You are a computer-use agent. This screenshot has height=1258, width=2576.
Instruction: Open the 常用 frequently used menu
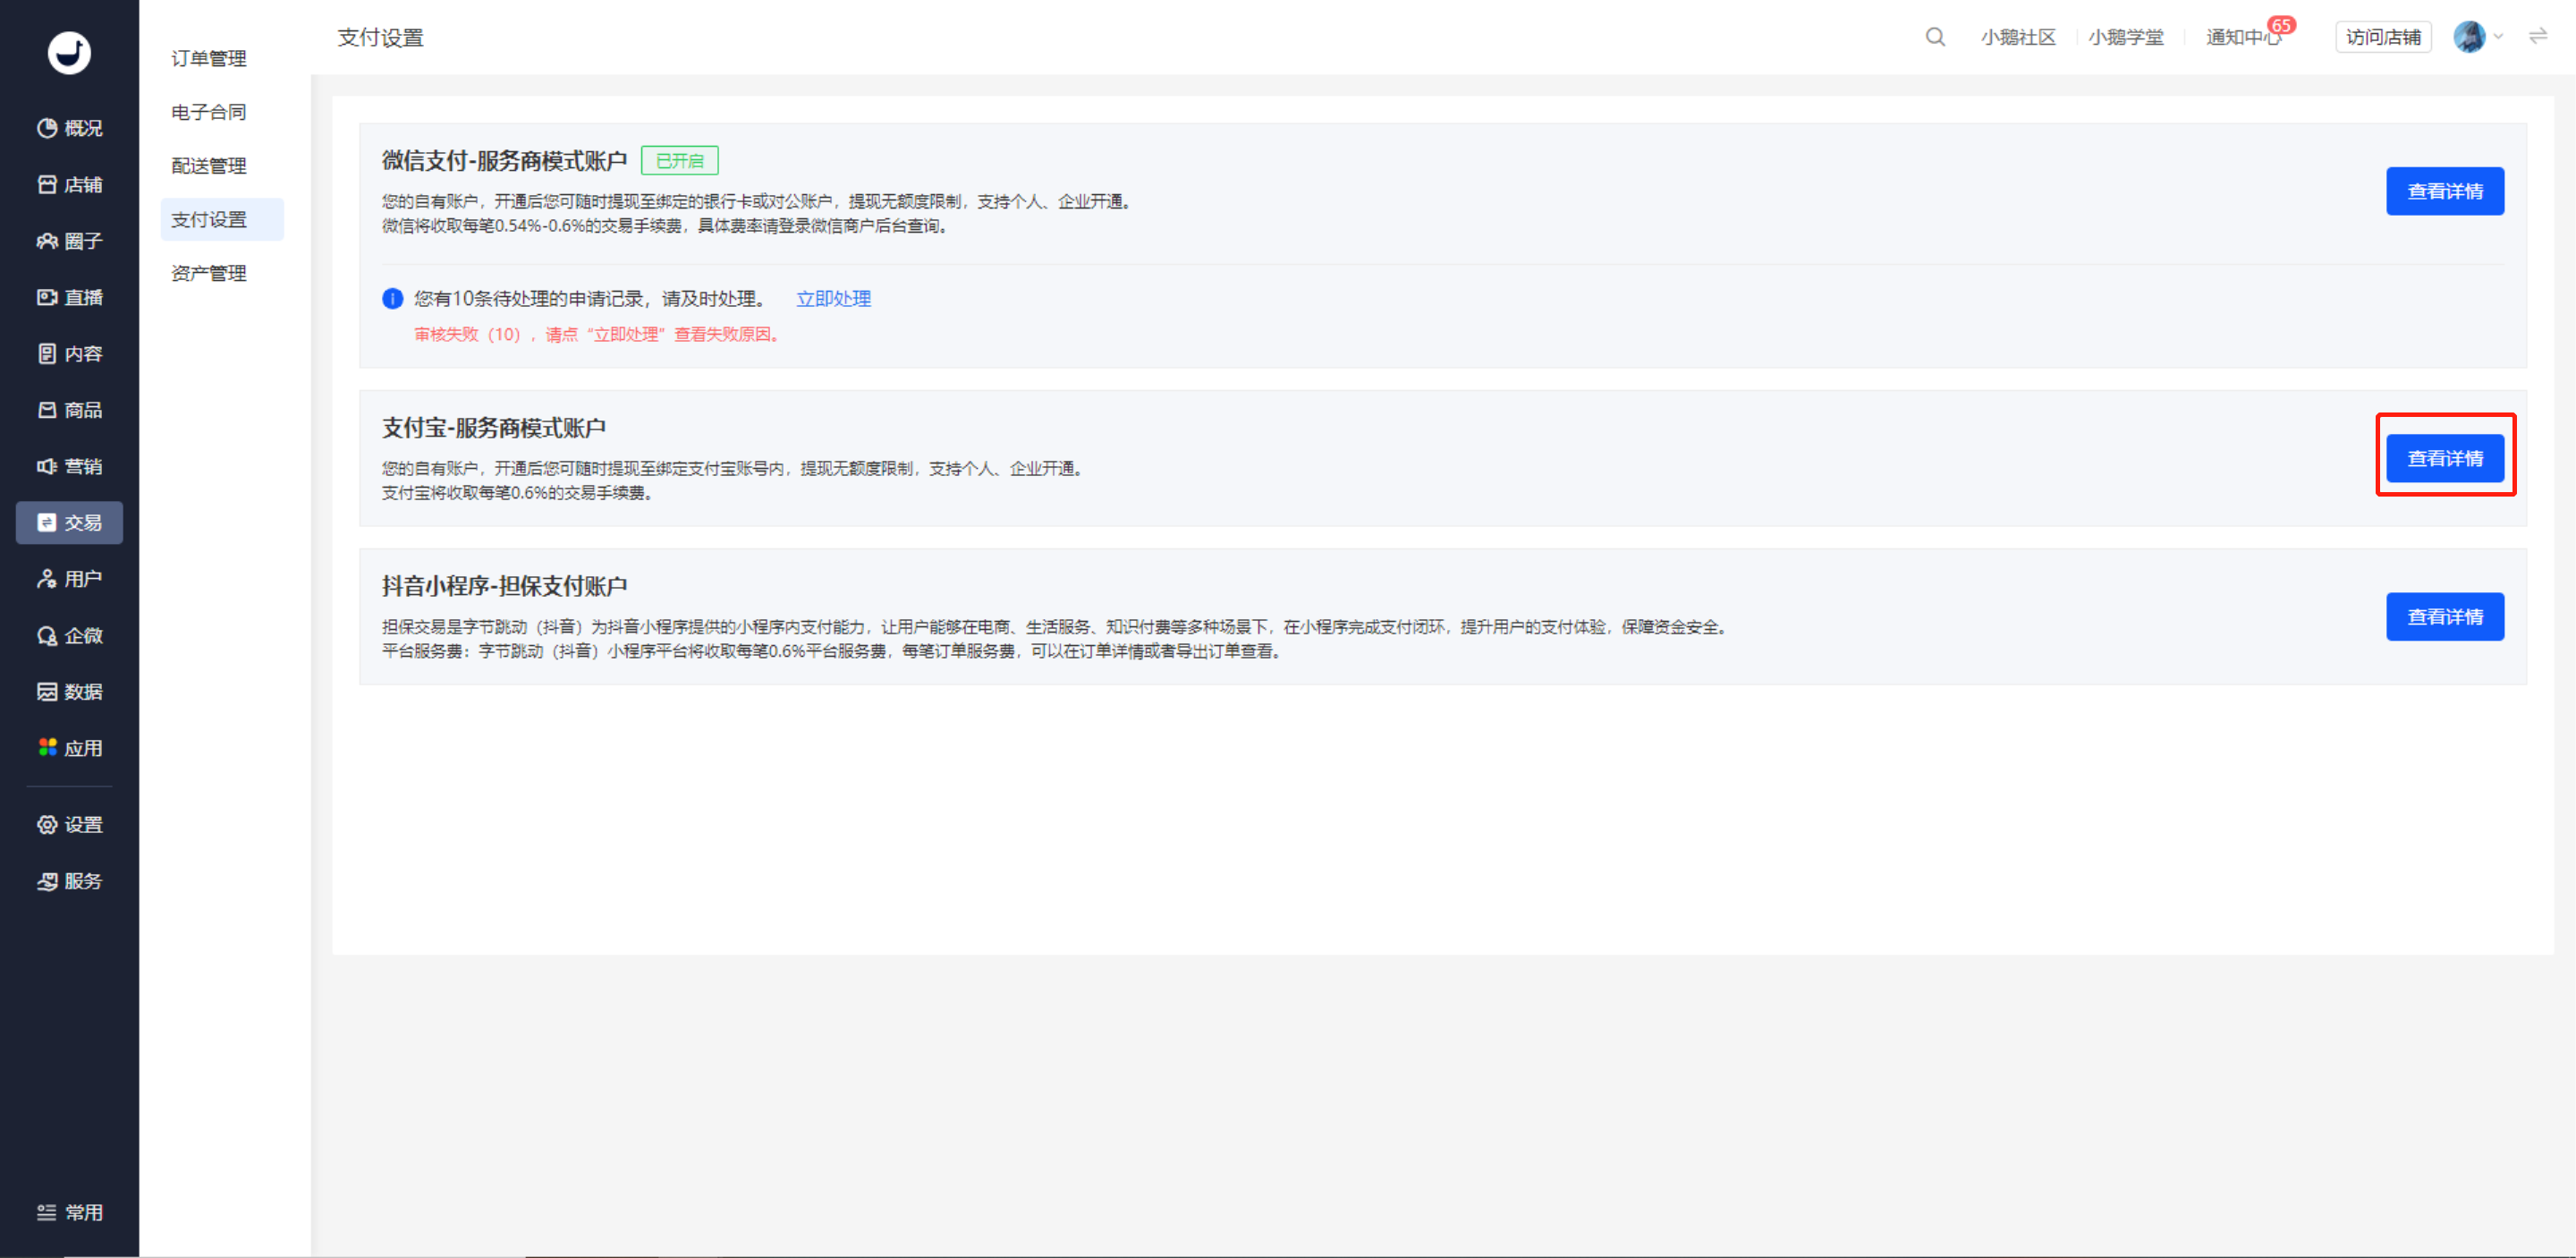pos(69,1212)
